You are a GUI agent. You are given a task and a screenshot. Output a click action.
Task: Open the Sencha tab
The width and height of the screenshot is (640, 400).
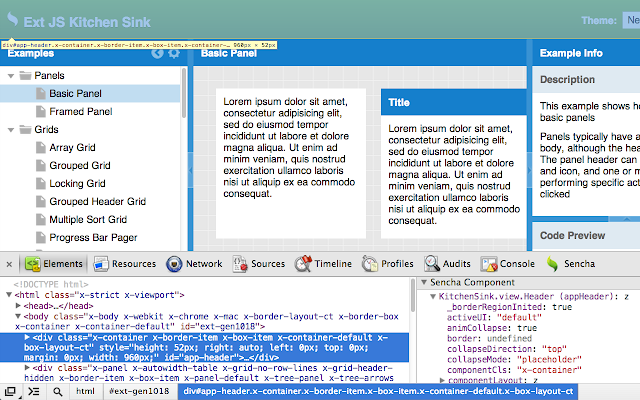(x=571, y=264)
